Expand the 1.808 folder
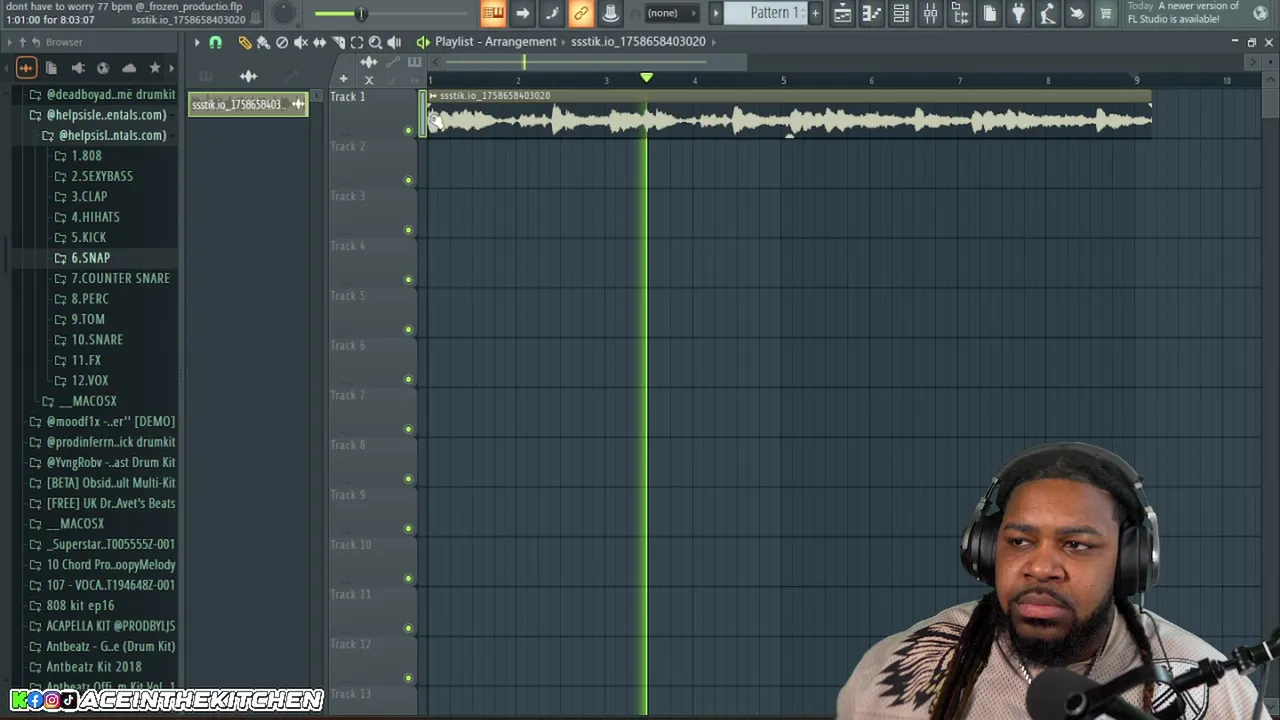 pyautogui.click(x=78, y=156)
